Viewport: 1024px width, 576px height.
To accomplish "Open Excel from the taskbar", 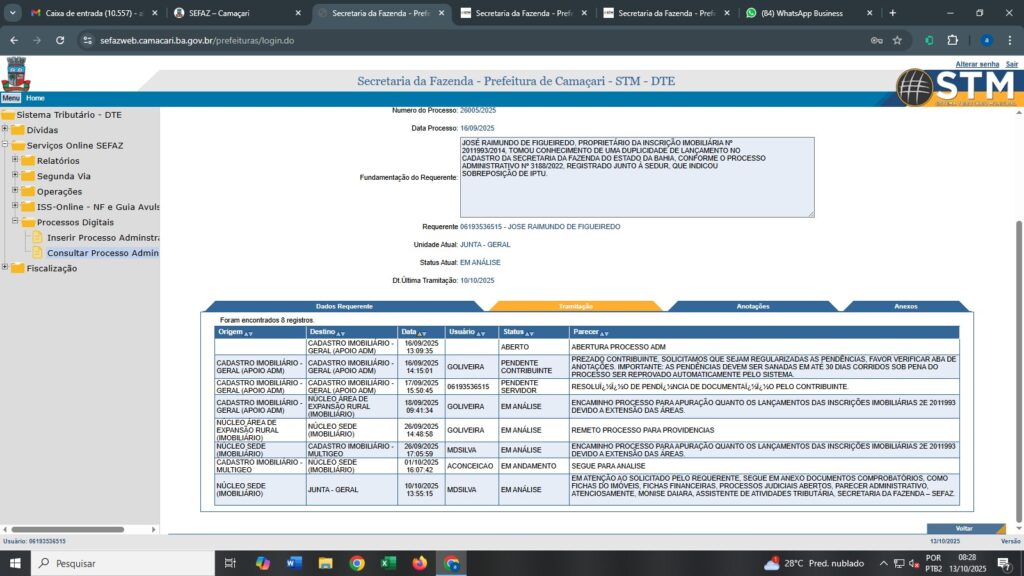I will [x=388, y=563].
